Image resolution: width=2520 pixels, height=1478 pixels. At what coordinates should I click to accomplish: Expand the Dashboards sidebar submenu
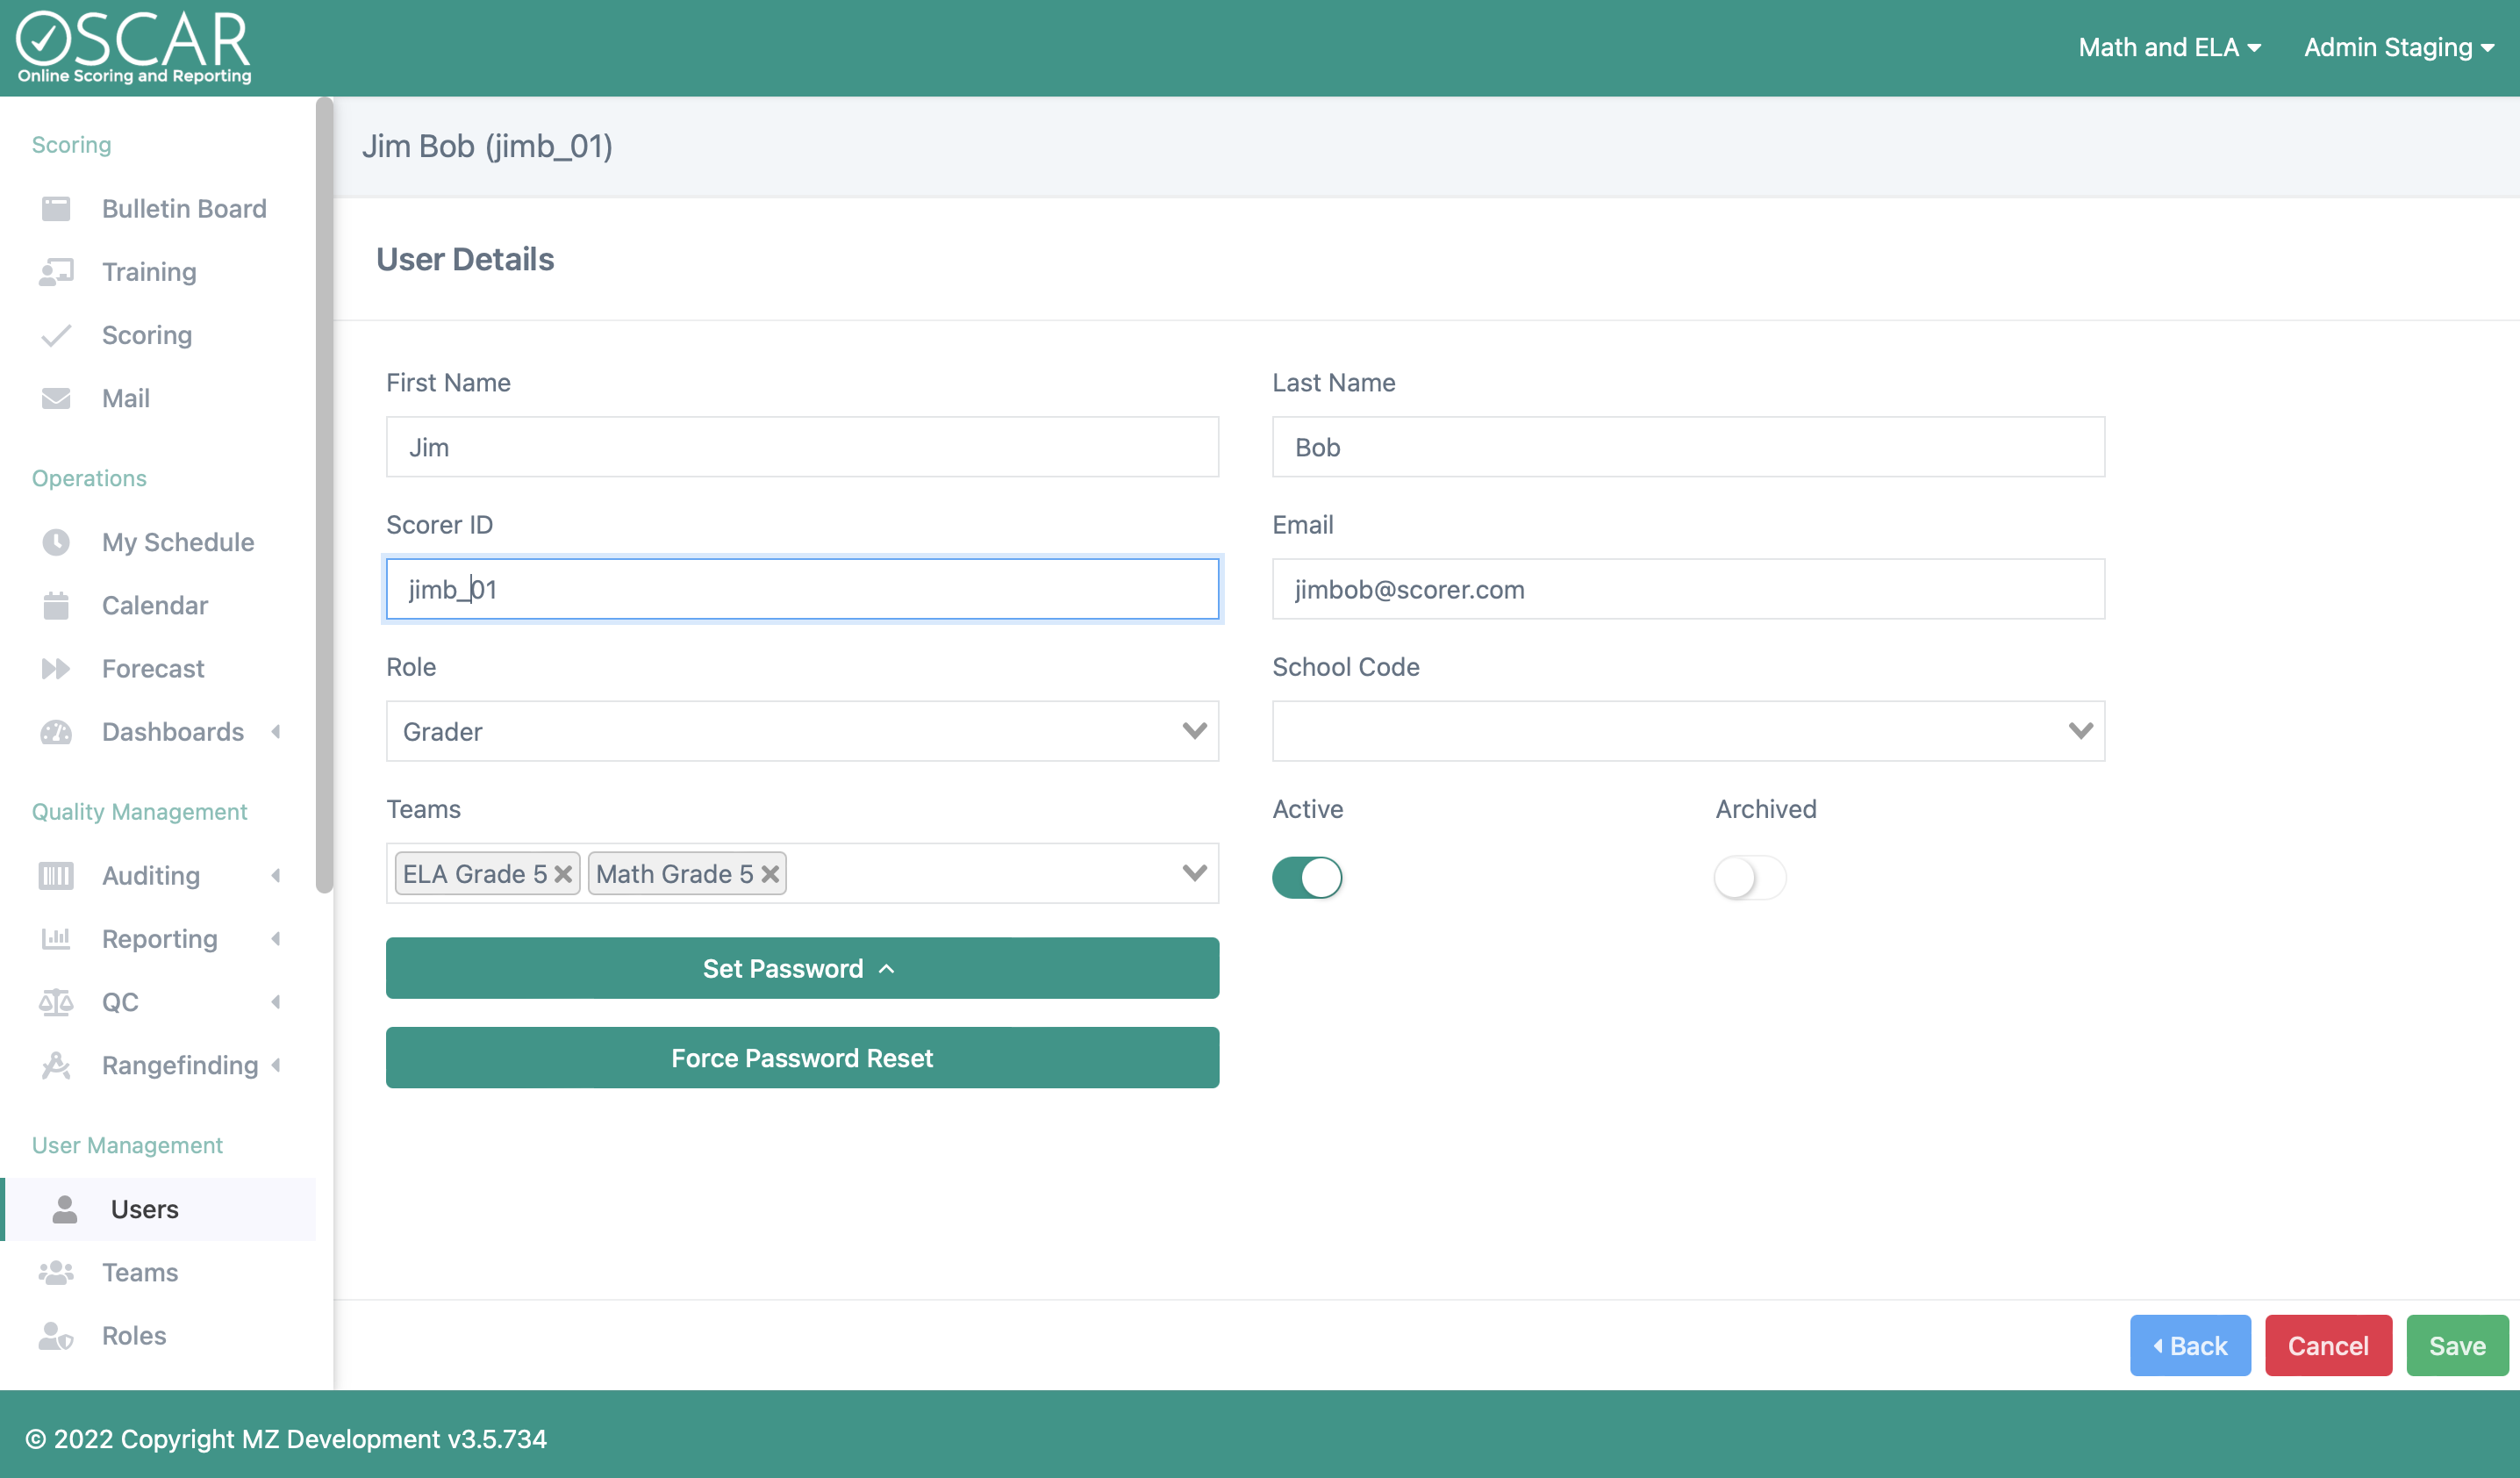click(173, 732)
